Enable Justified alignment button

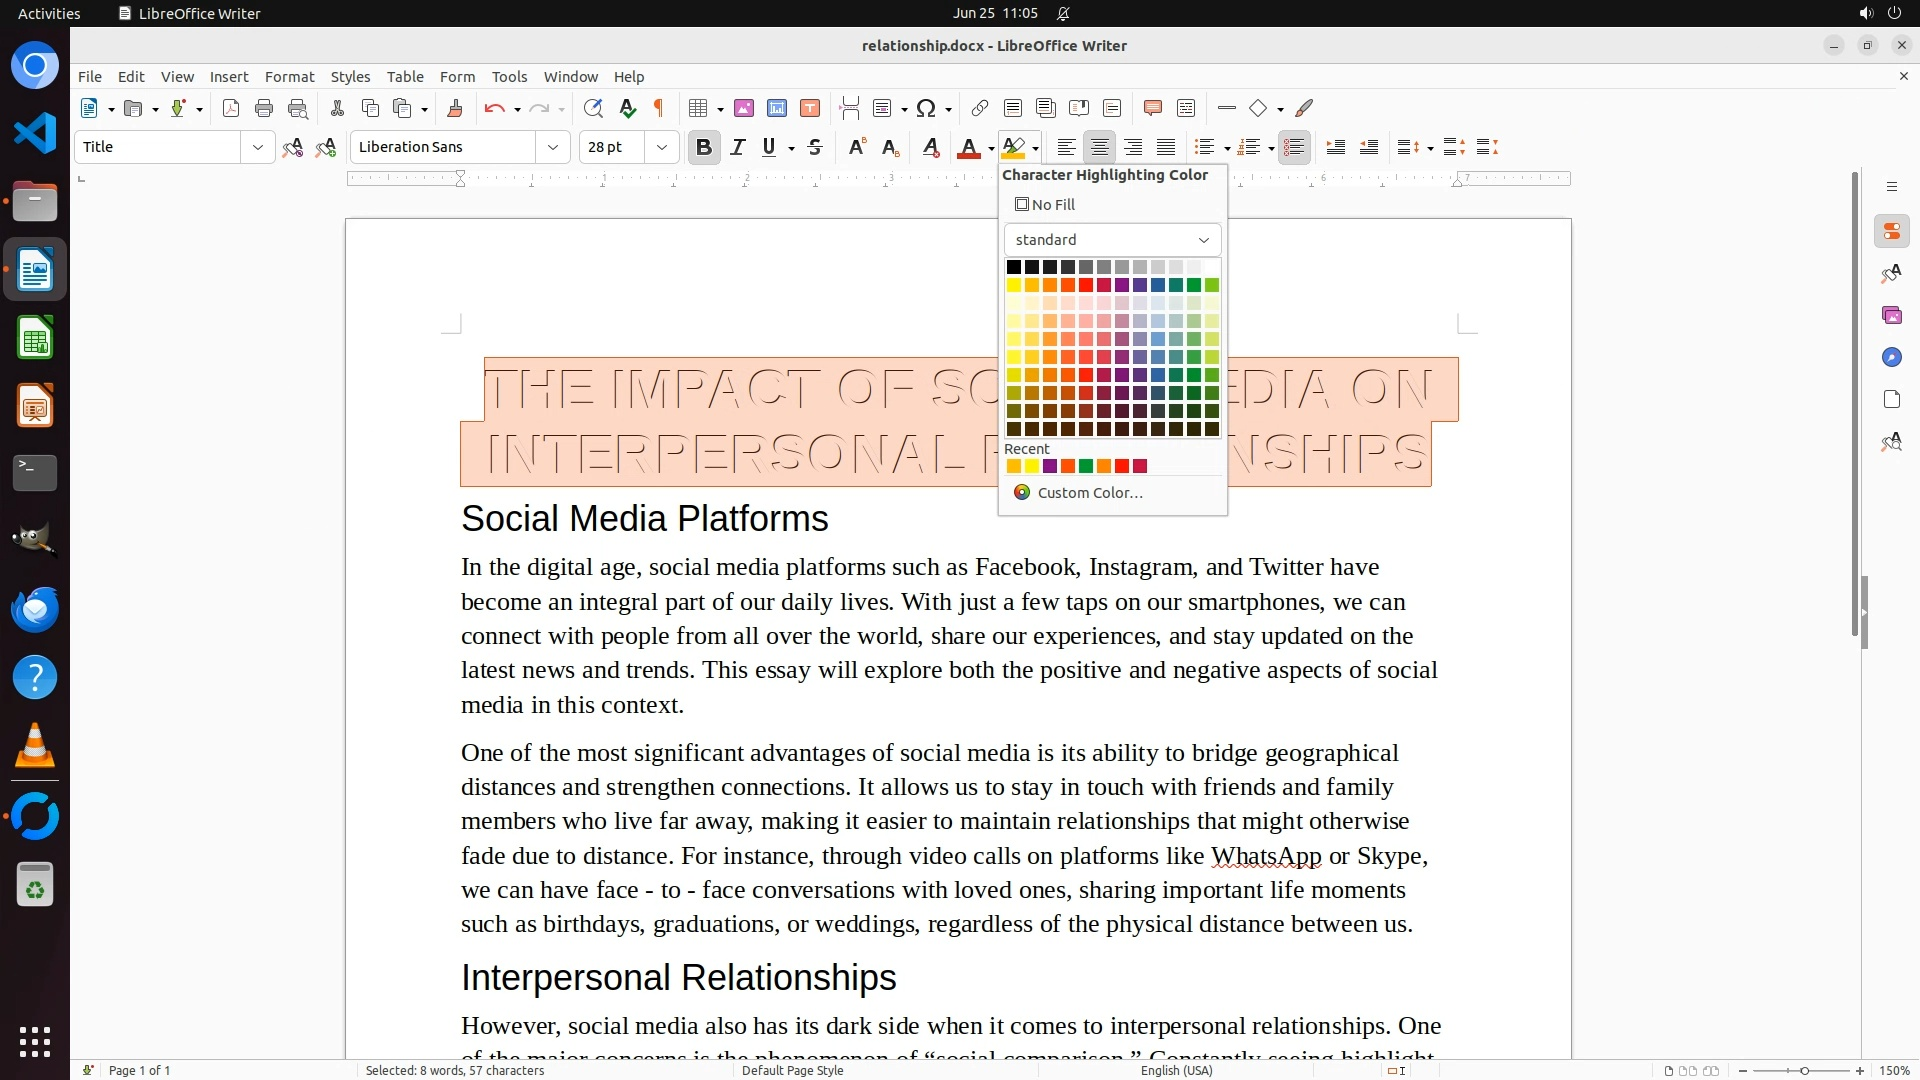tap(1166, 148)
